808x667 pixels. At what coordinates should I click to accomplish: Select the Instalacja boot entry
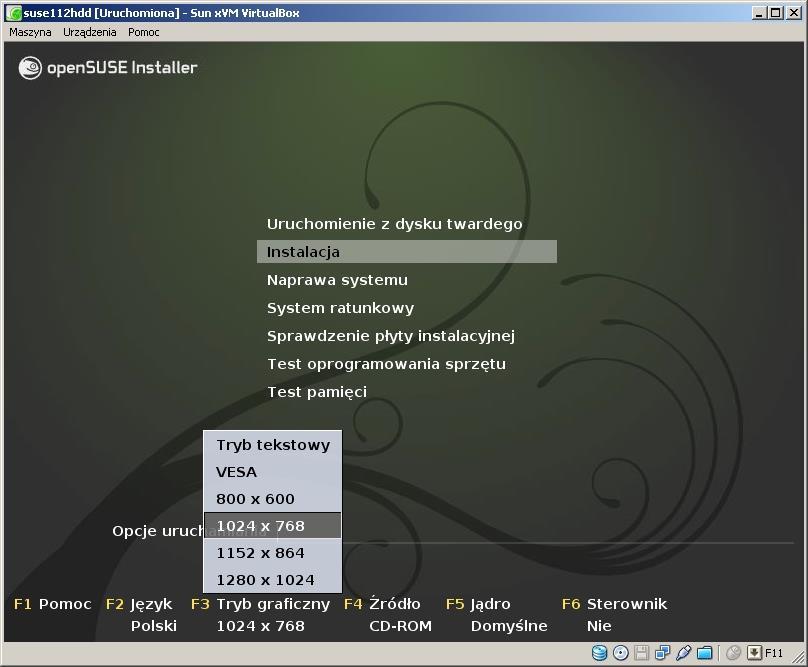(x=407, y=252)
